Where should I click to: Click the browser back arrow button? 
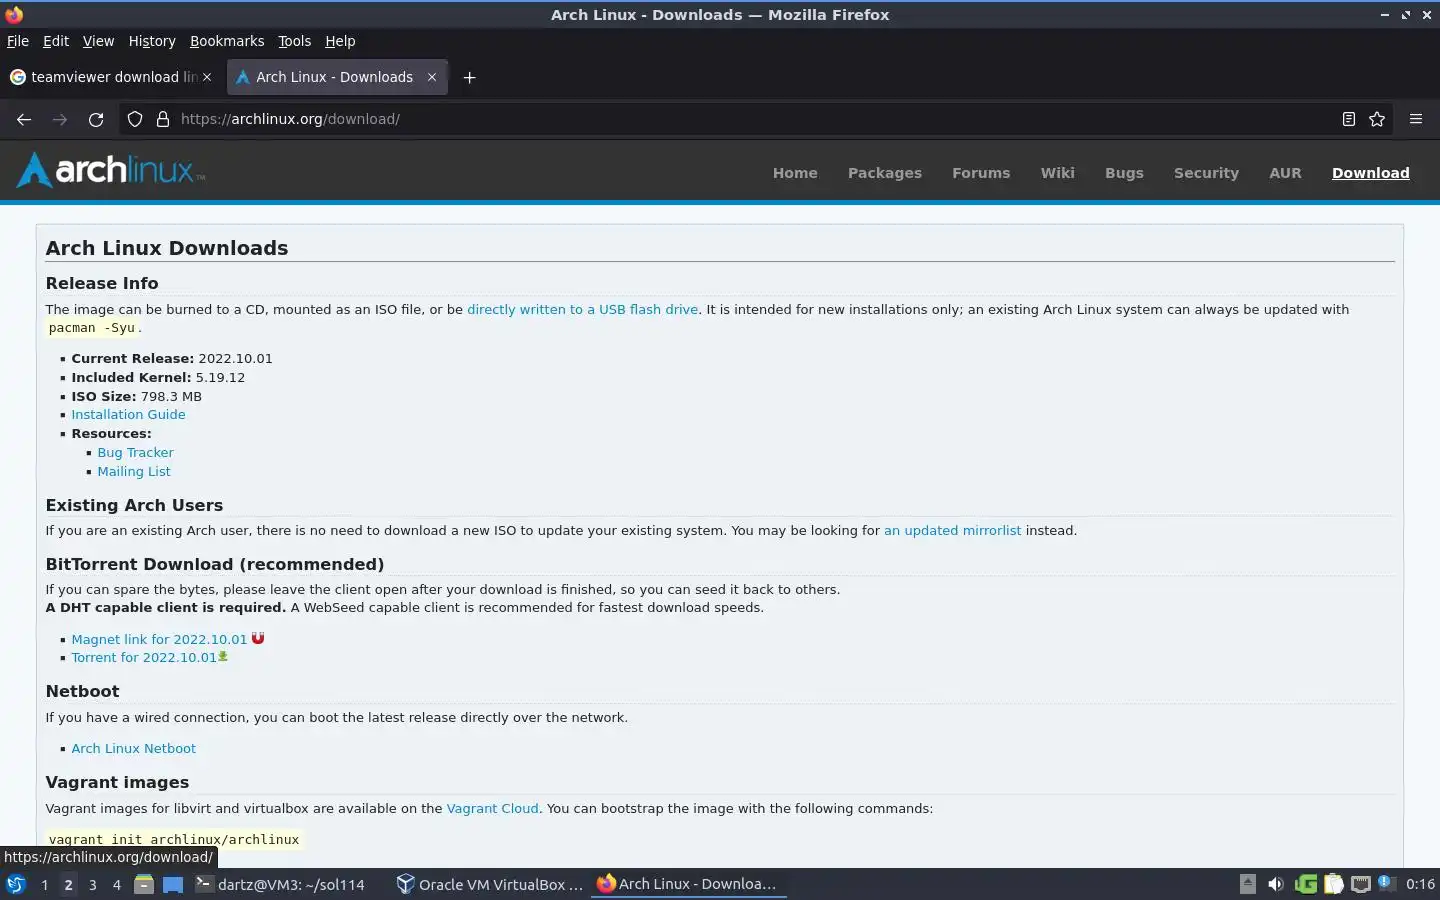pos(24,119)
